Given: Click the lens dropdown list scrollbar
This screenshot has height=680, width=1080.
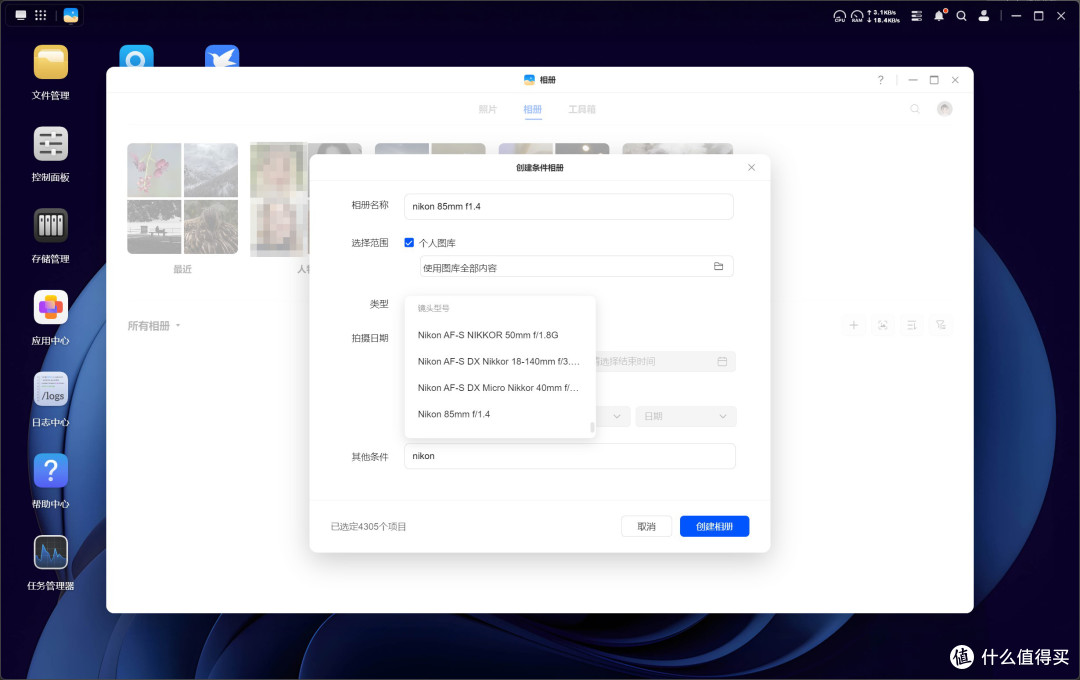Looking at the screenshot, I should 592,427.
